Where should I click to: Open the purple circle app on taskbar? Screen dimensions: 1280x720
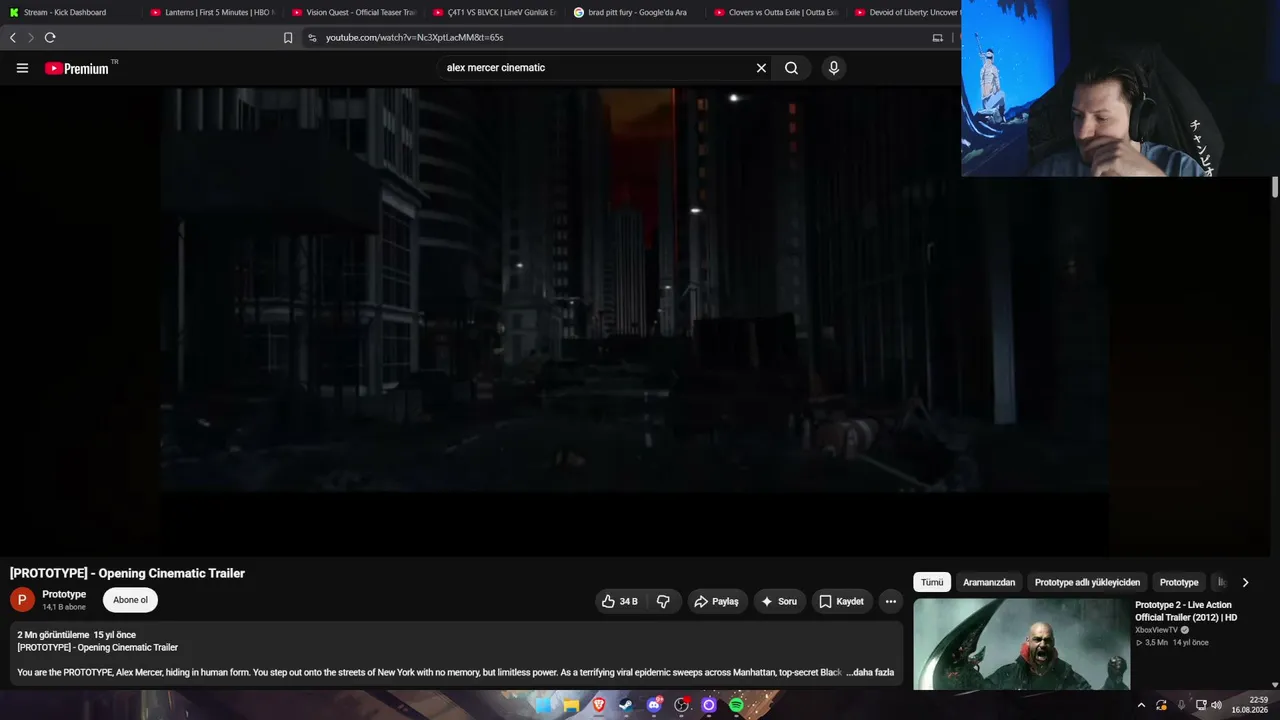[x=709, y=705]
